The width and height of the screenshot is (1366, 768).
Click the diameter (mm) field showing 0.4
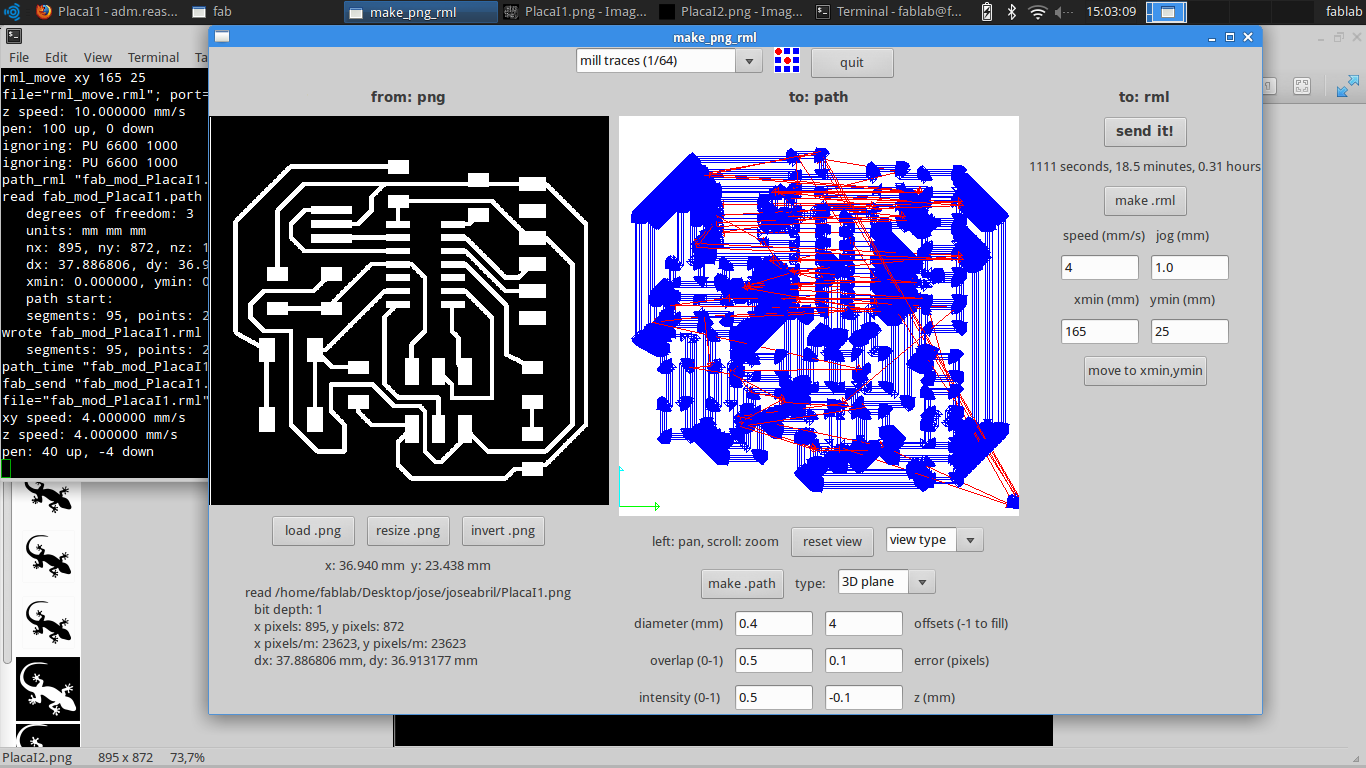(x=774, y=624)
